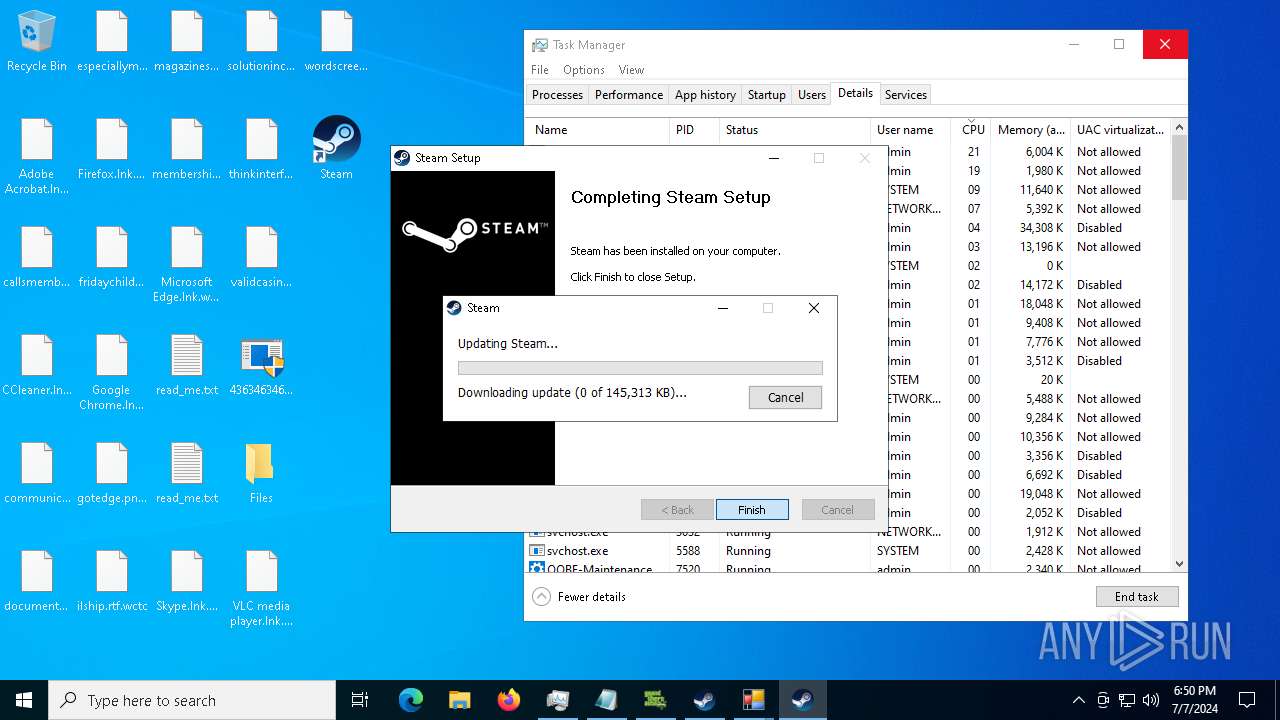
Task: Click the Type here to search box
Action: [192, 700]
